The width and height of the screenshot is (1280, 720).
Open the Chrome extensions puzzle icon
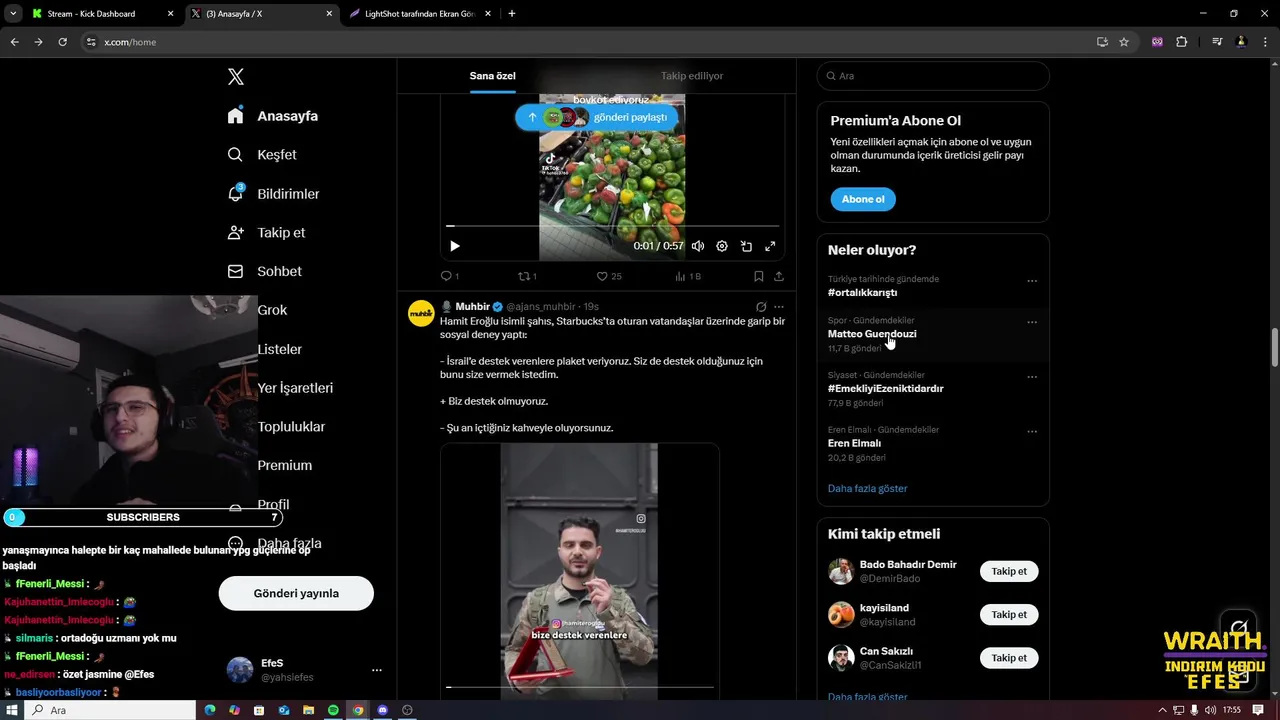coord(1182,42)
